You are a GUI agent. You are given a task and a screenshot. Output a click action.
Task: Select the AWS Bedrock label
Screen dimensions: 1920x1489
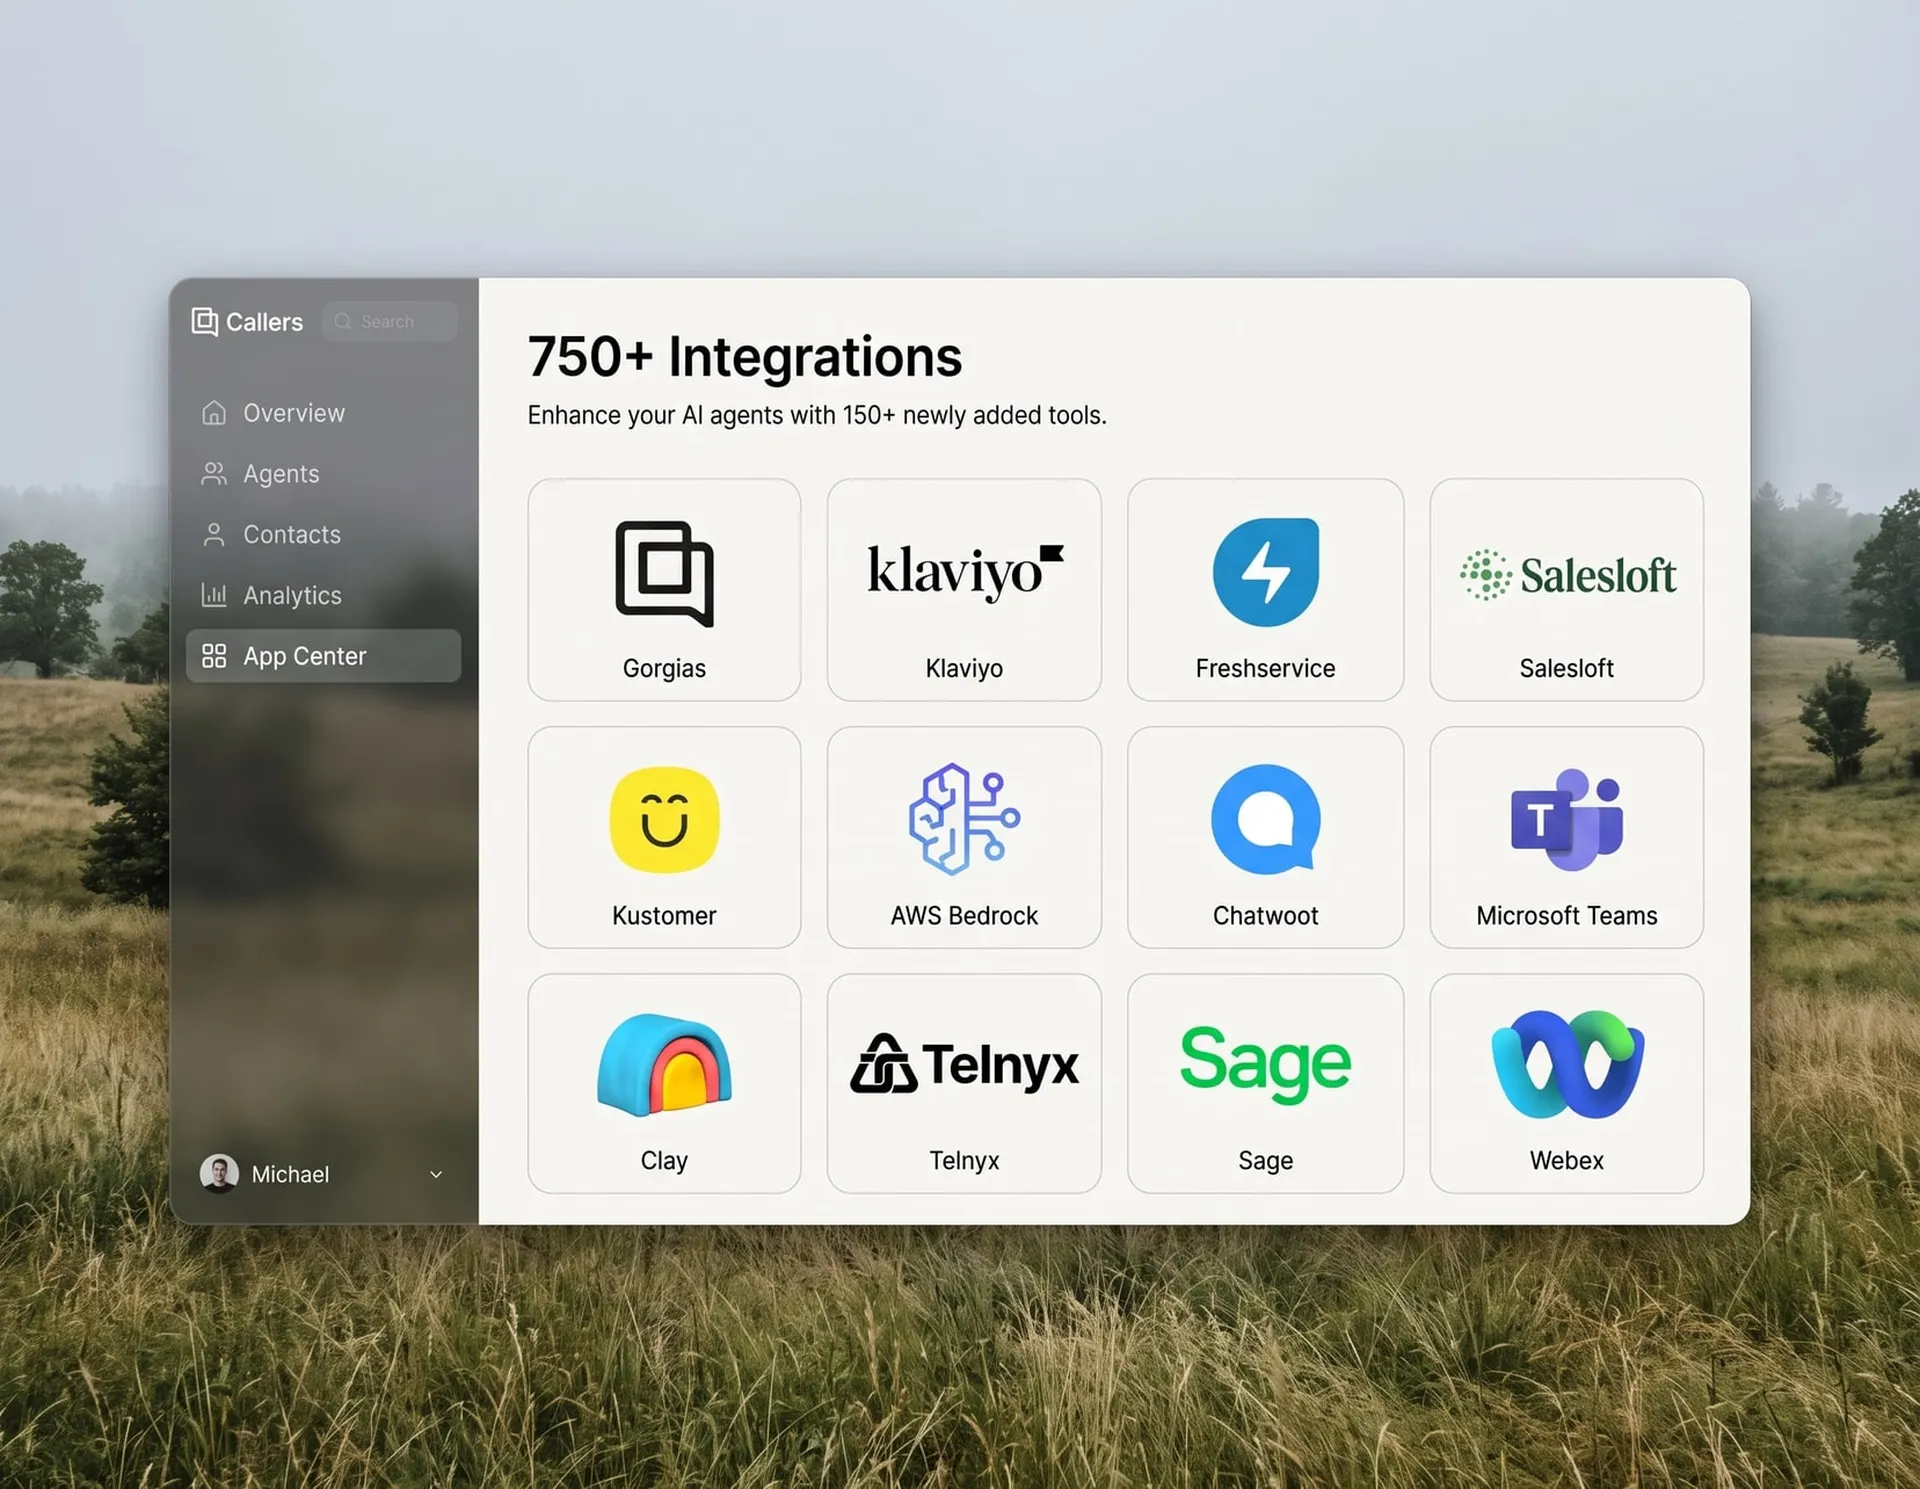pyautogui.click(x=964, y=915)
